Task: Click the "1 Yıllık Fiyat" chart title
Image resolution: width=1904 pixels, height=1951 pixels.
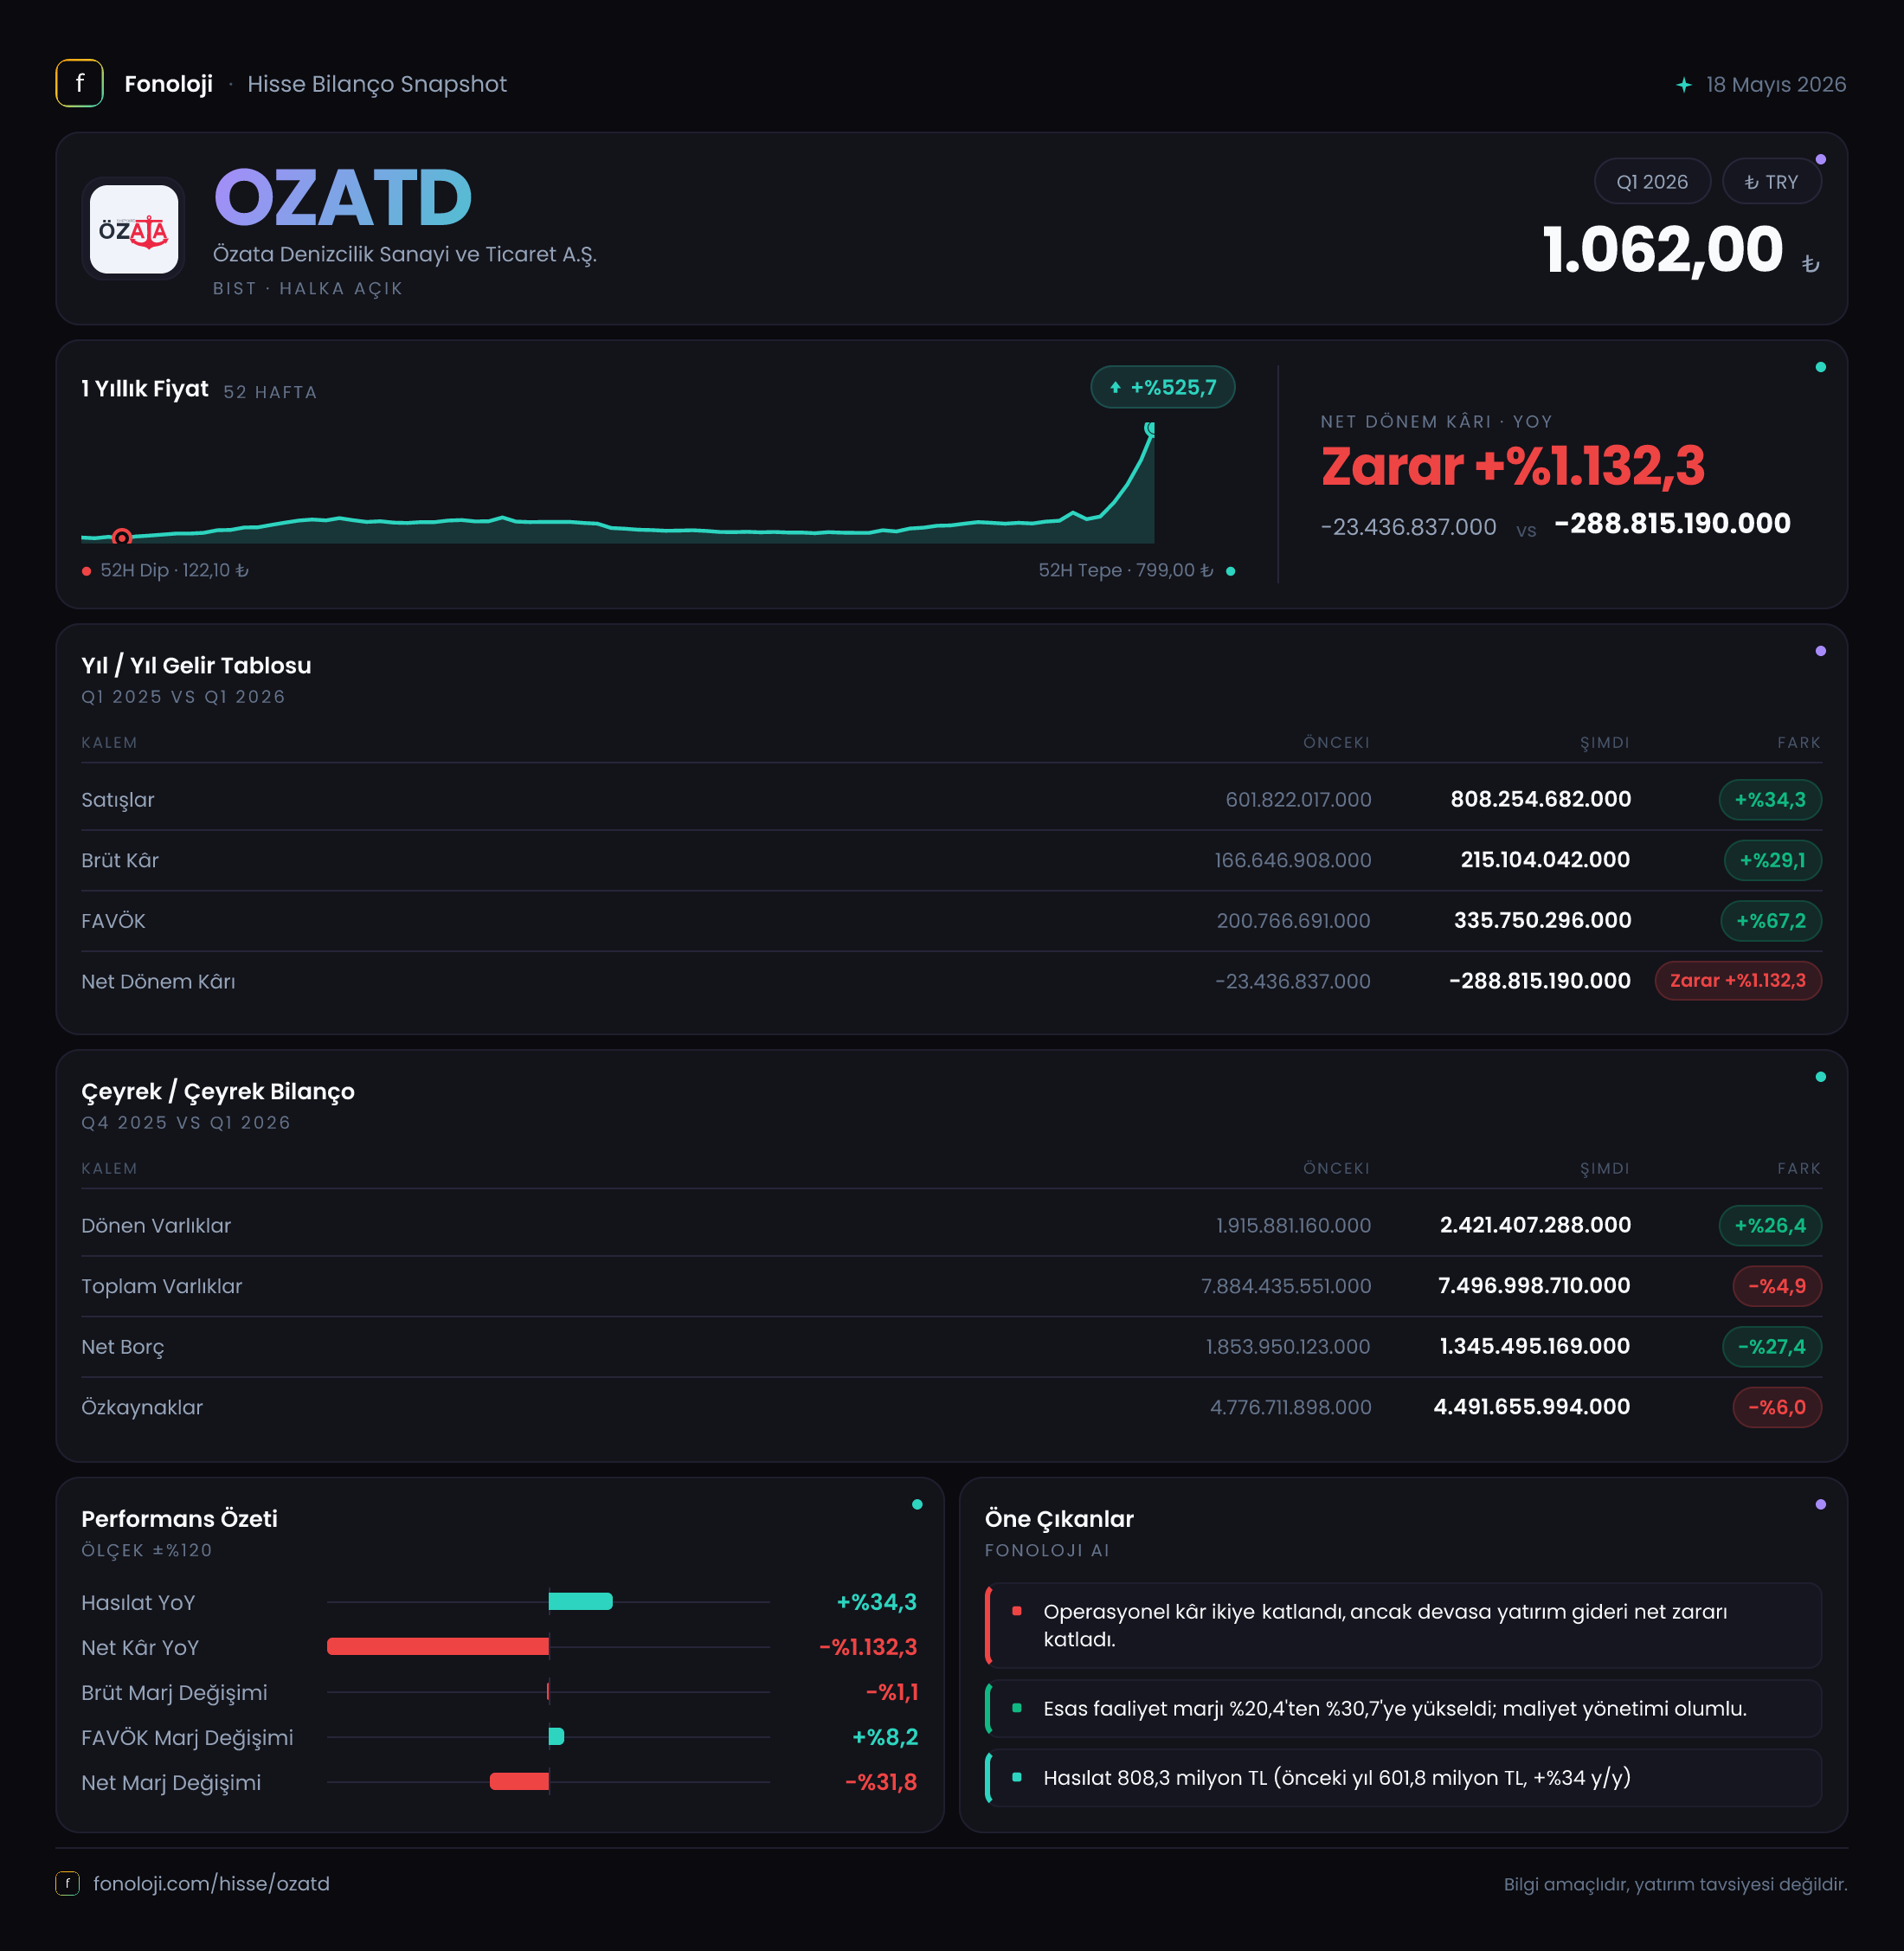Action: (x=145, y=388)
